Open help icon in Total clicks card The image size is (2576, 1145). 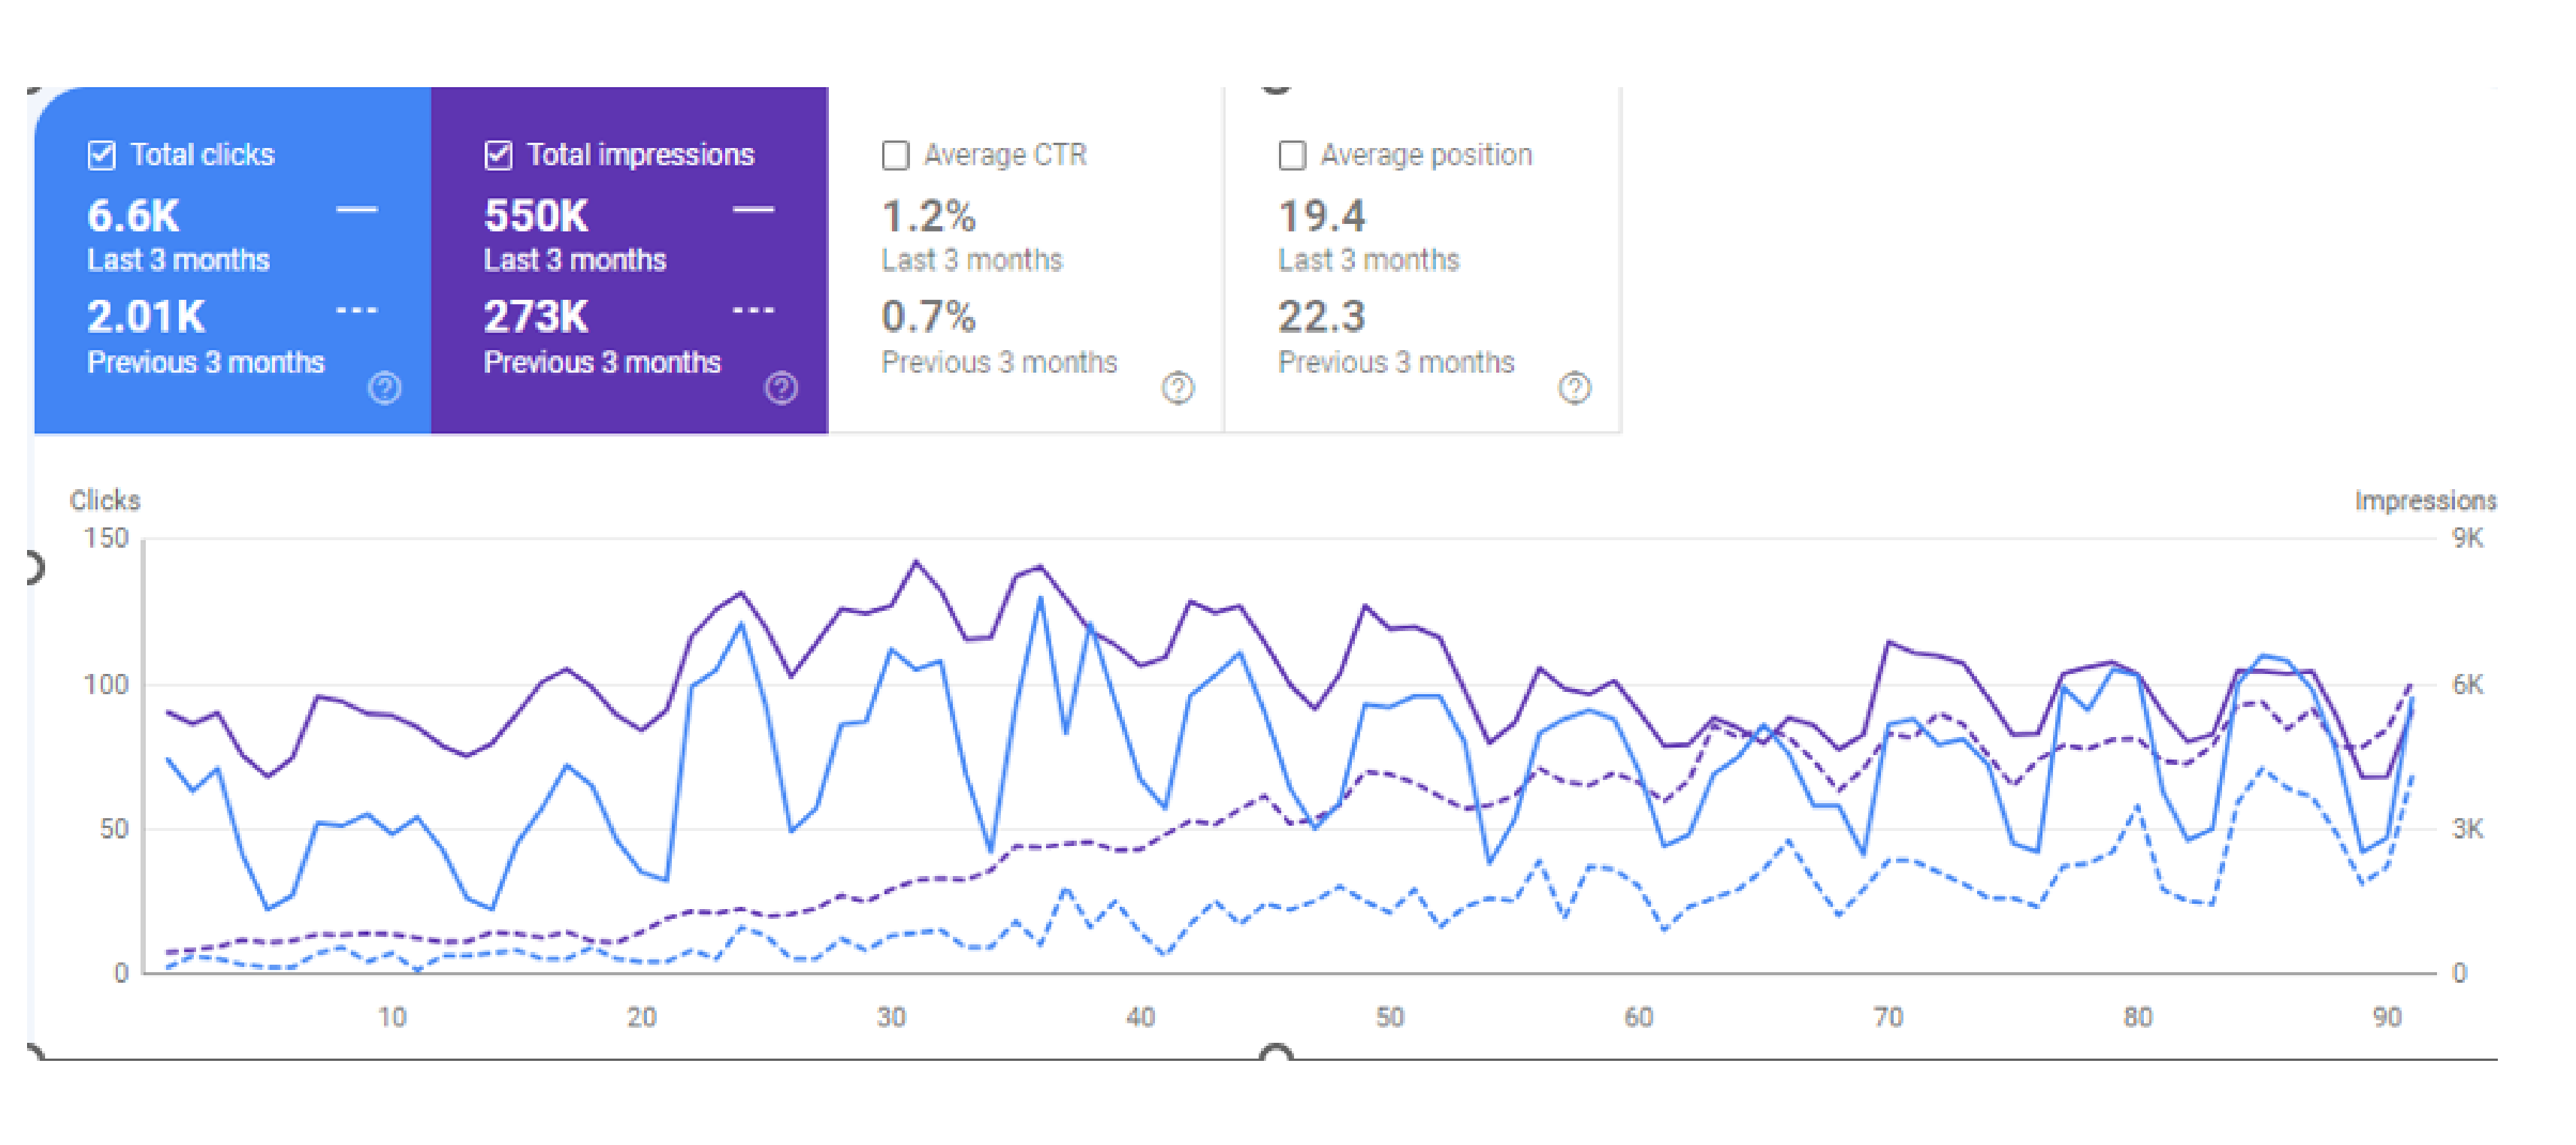pos(384,388)
